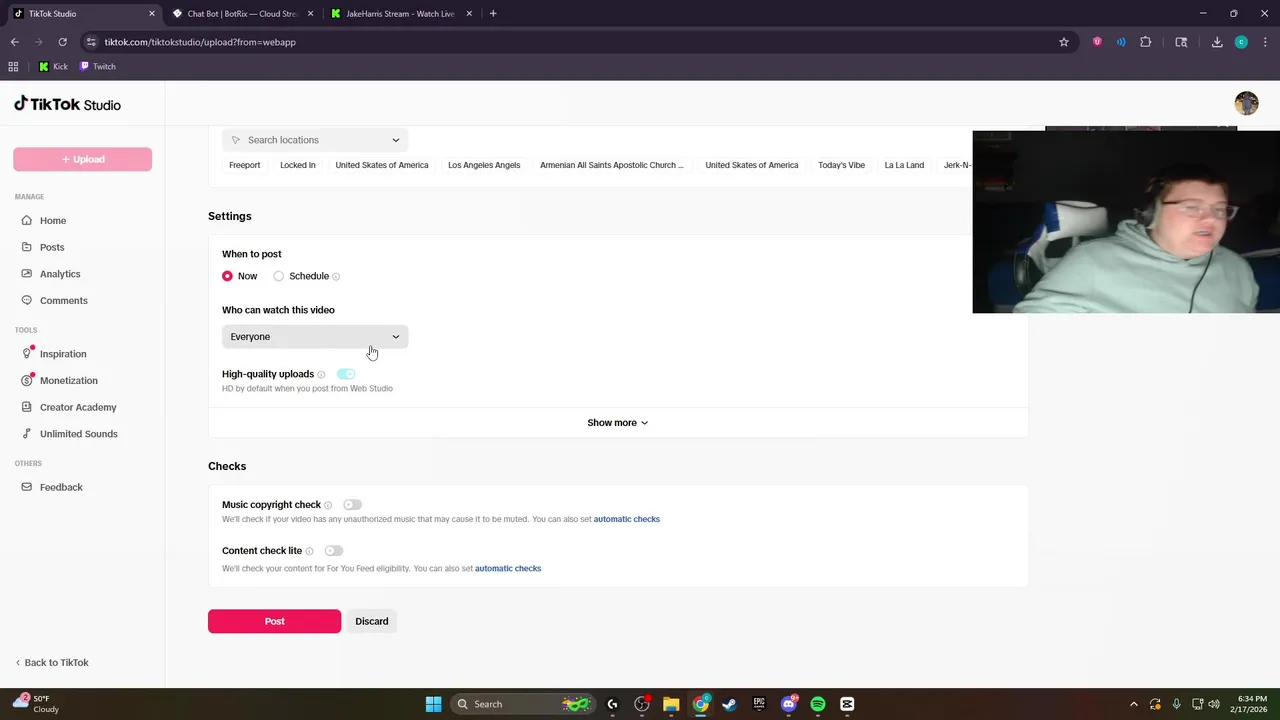1280x720 pixels.
Task: Open the Epic Games taskbar icon
Action: tap(759, 704)
